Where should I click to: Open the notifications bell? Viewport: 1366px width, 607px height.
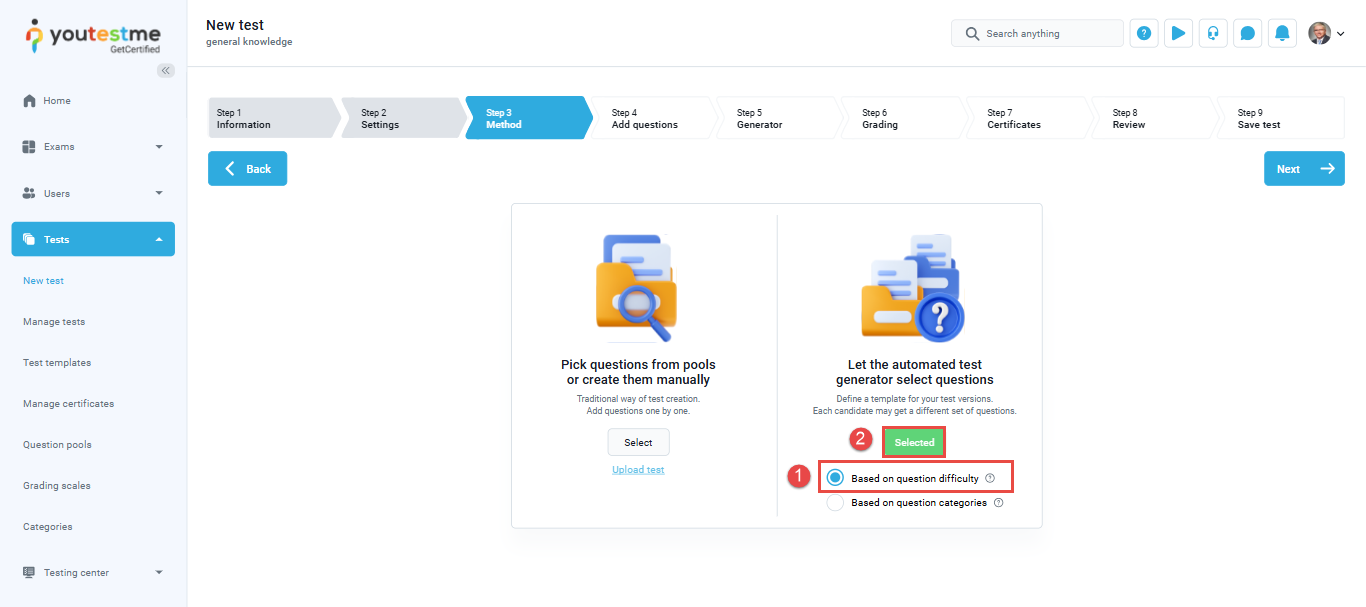pyautogui.click(x=1282, y=33)
